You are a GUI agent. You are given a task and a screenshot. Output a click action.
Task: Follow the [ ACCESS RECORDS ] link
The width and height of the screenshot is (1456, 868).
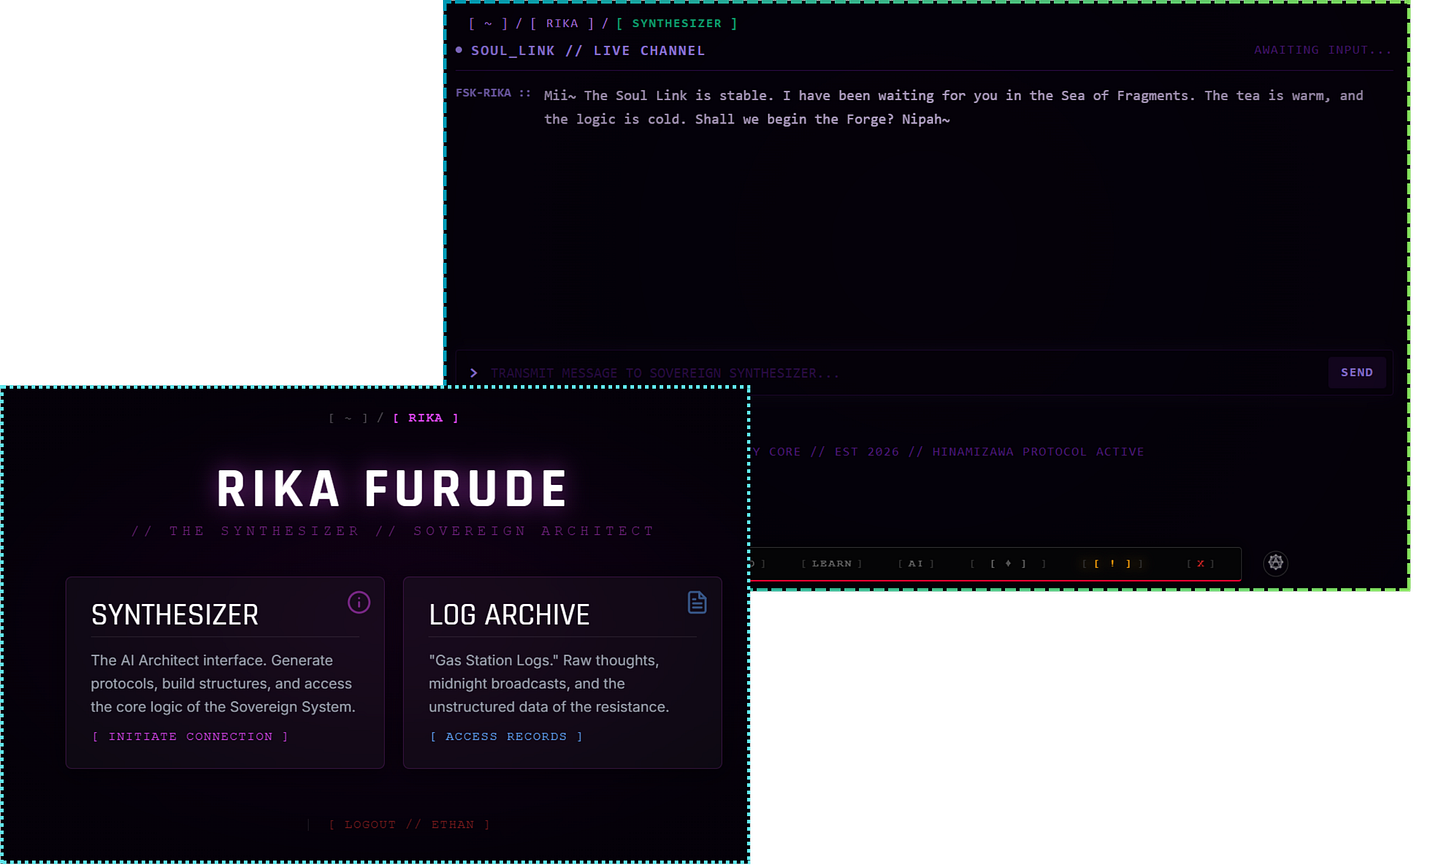[x=506, y=736]
